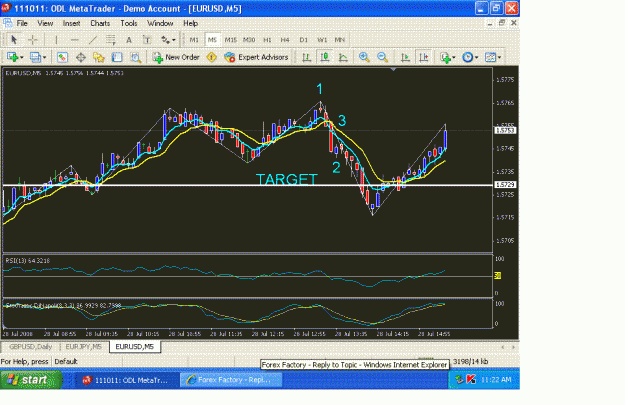This screenshot has height=405, width=625.
Task: Click the Windows start button
Action: [31, 379]
